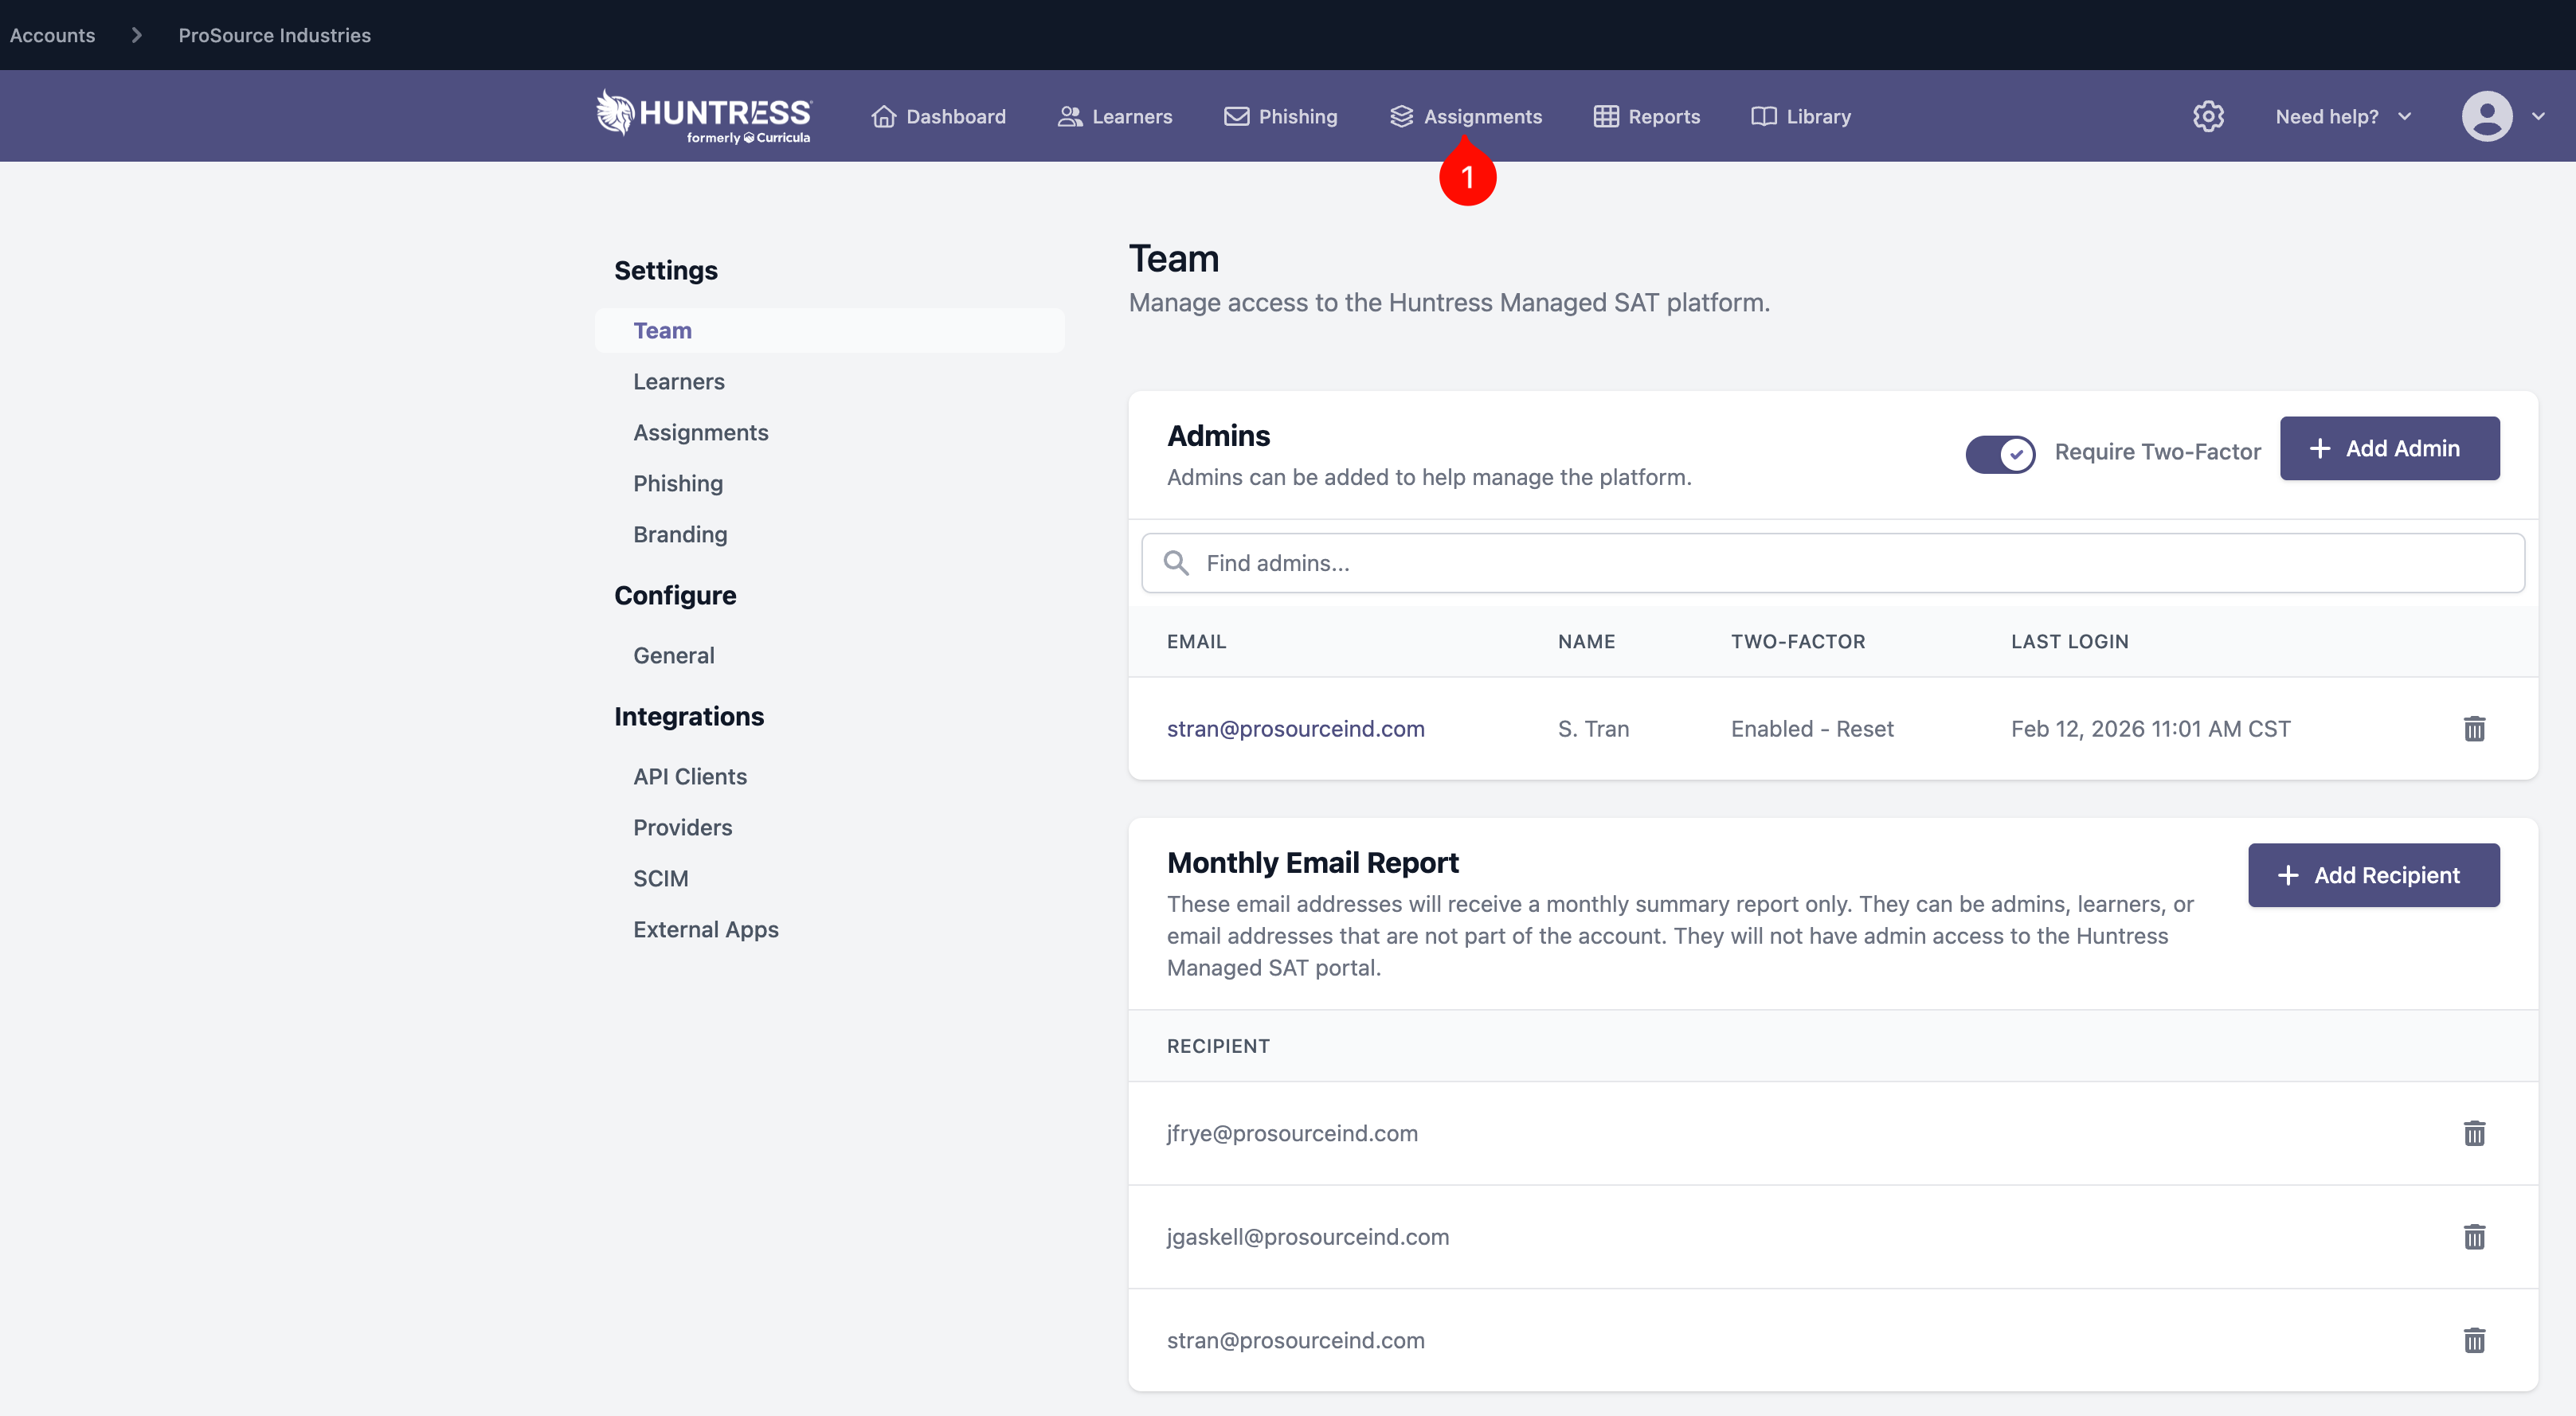Click the settings gear icon

click(2208, 116)
